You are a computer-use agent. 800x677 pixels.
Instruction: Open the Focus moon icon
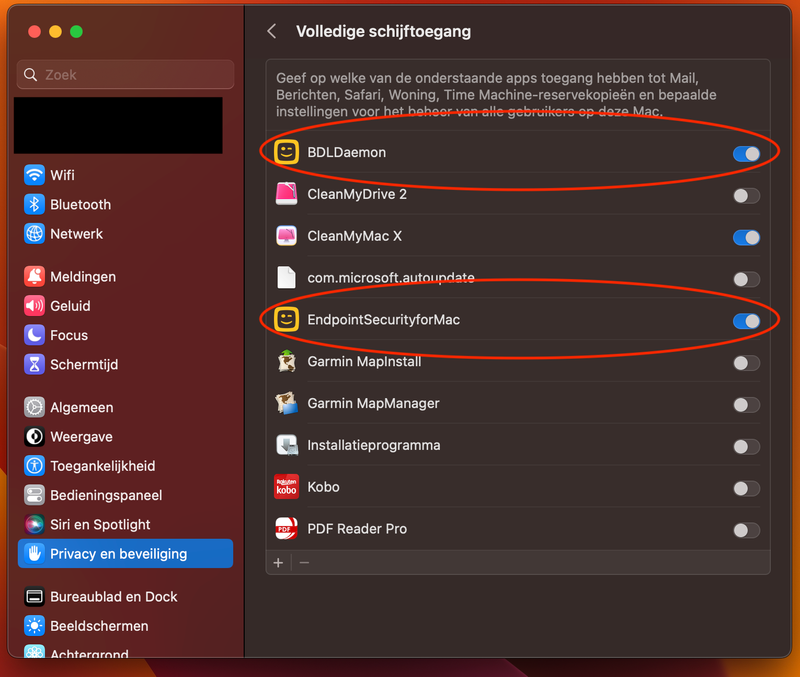[x=35, y=335]
